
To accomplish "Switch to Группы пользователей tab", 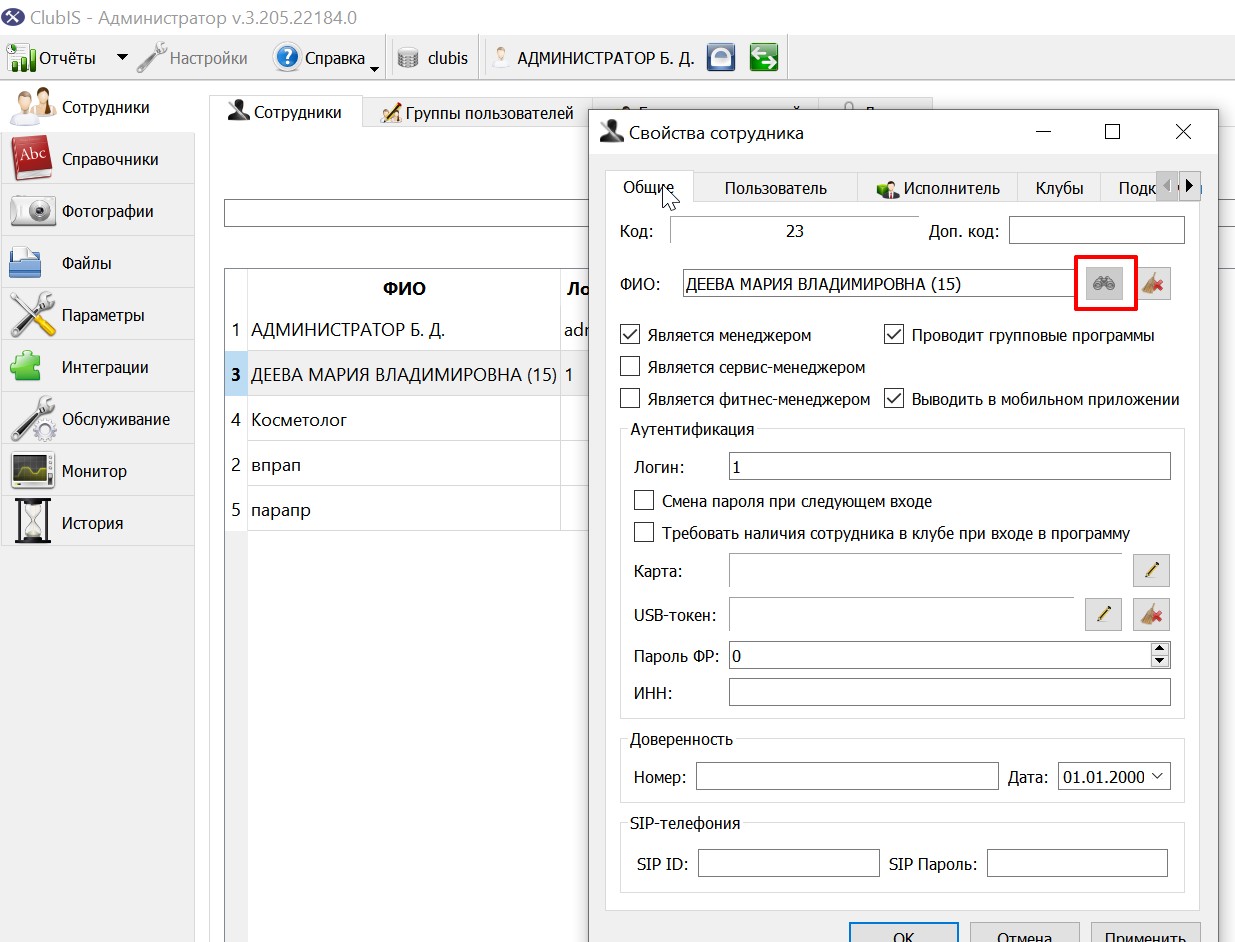I will click(x=477, y=113).
